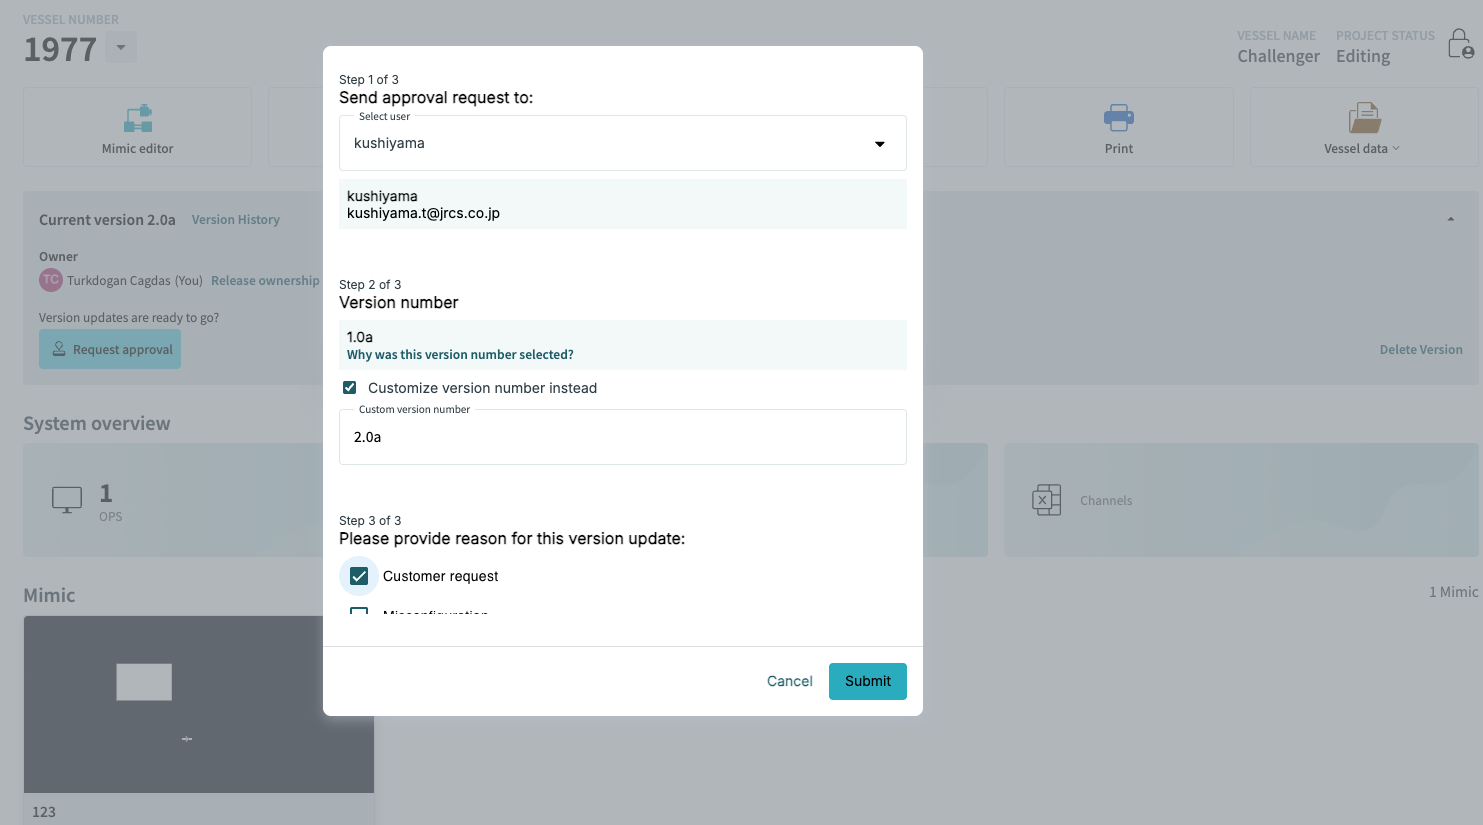Toggle Customize version number instead checkbox

tap(349, 388)
